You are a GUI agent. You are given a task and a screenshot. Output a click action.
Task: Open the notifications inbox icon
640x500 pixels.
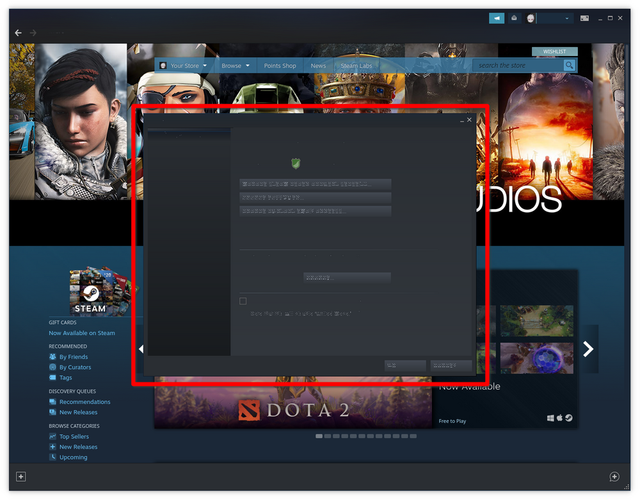click(x=514, y=18)
